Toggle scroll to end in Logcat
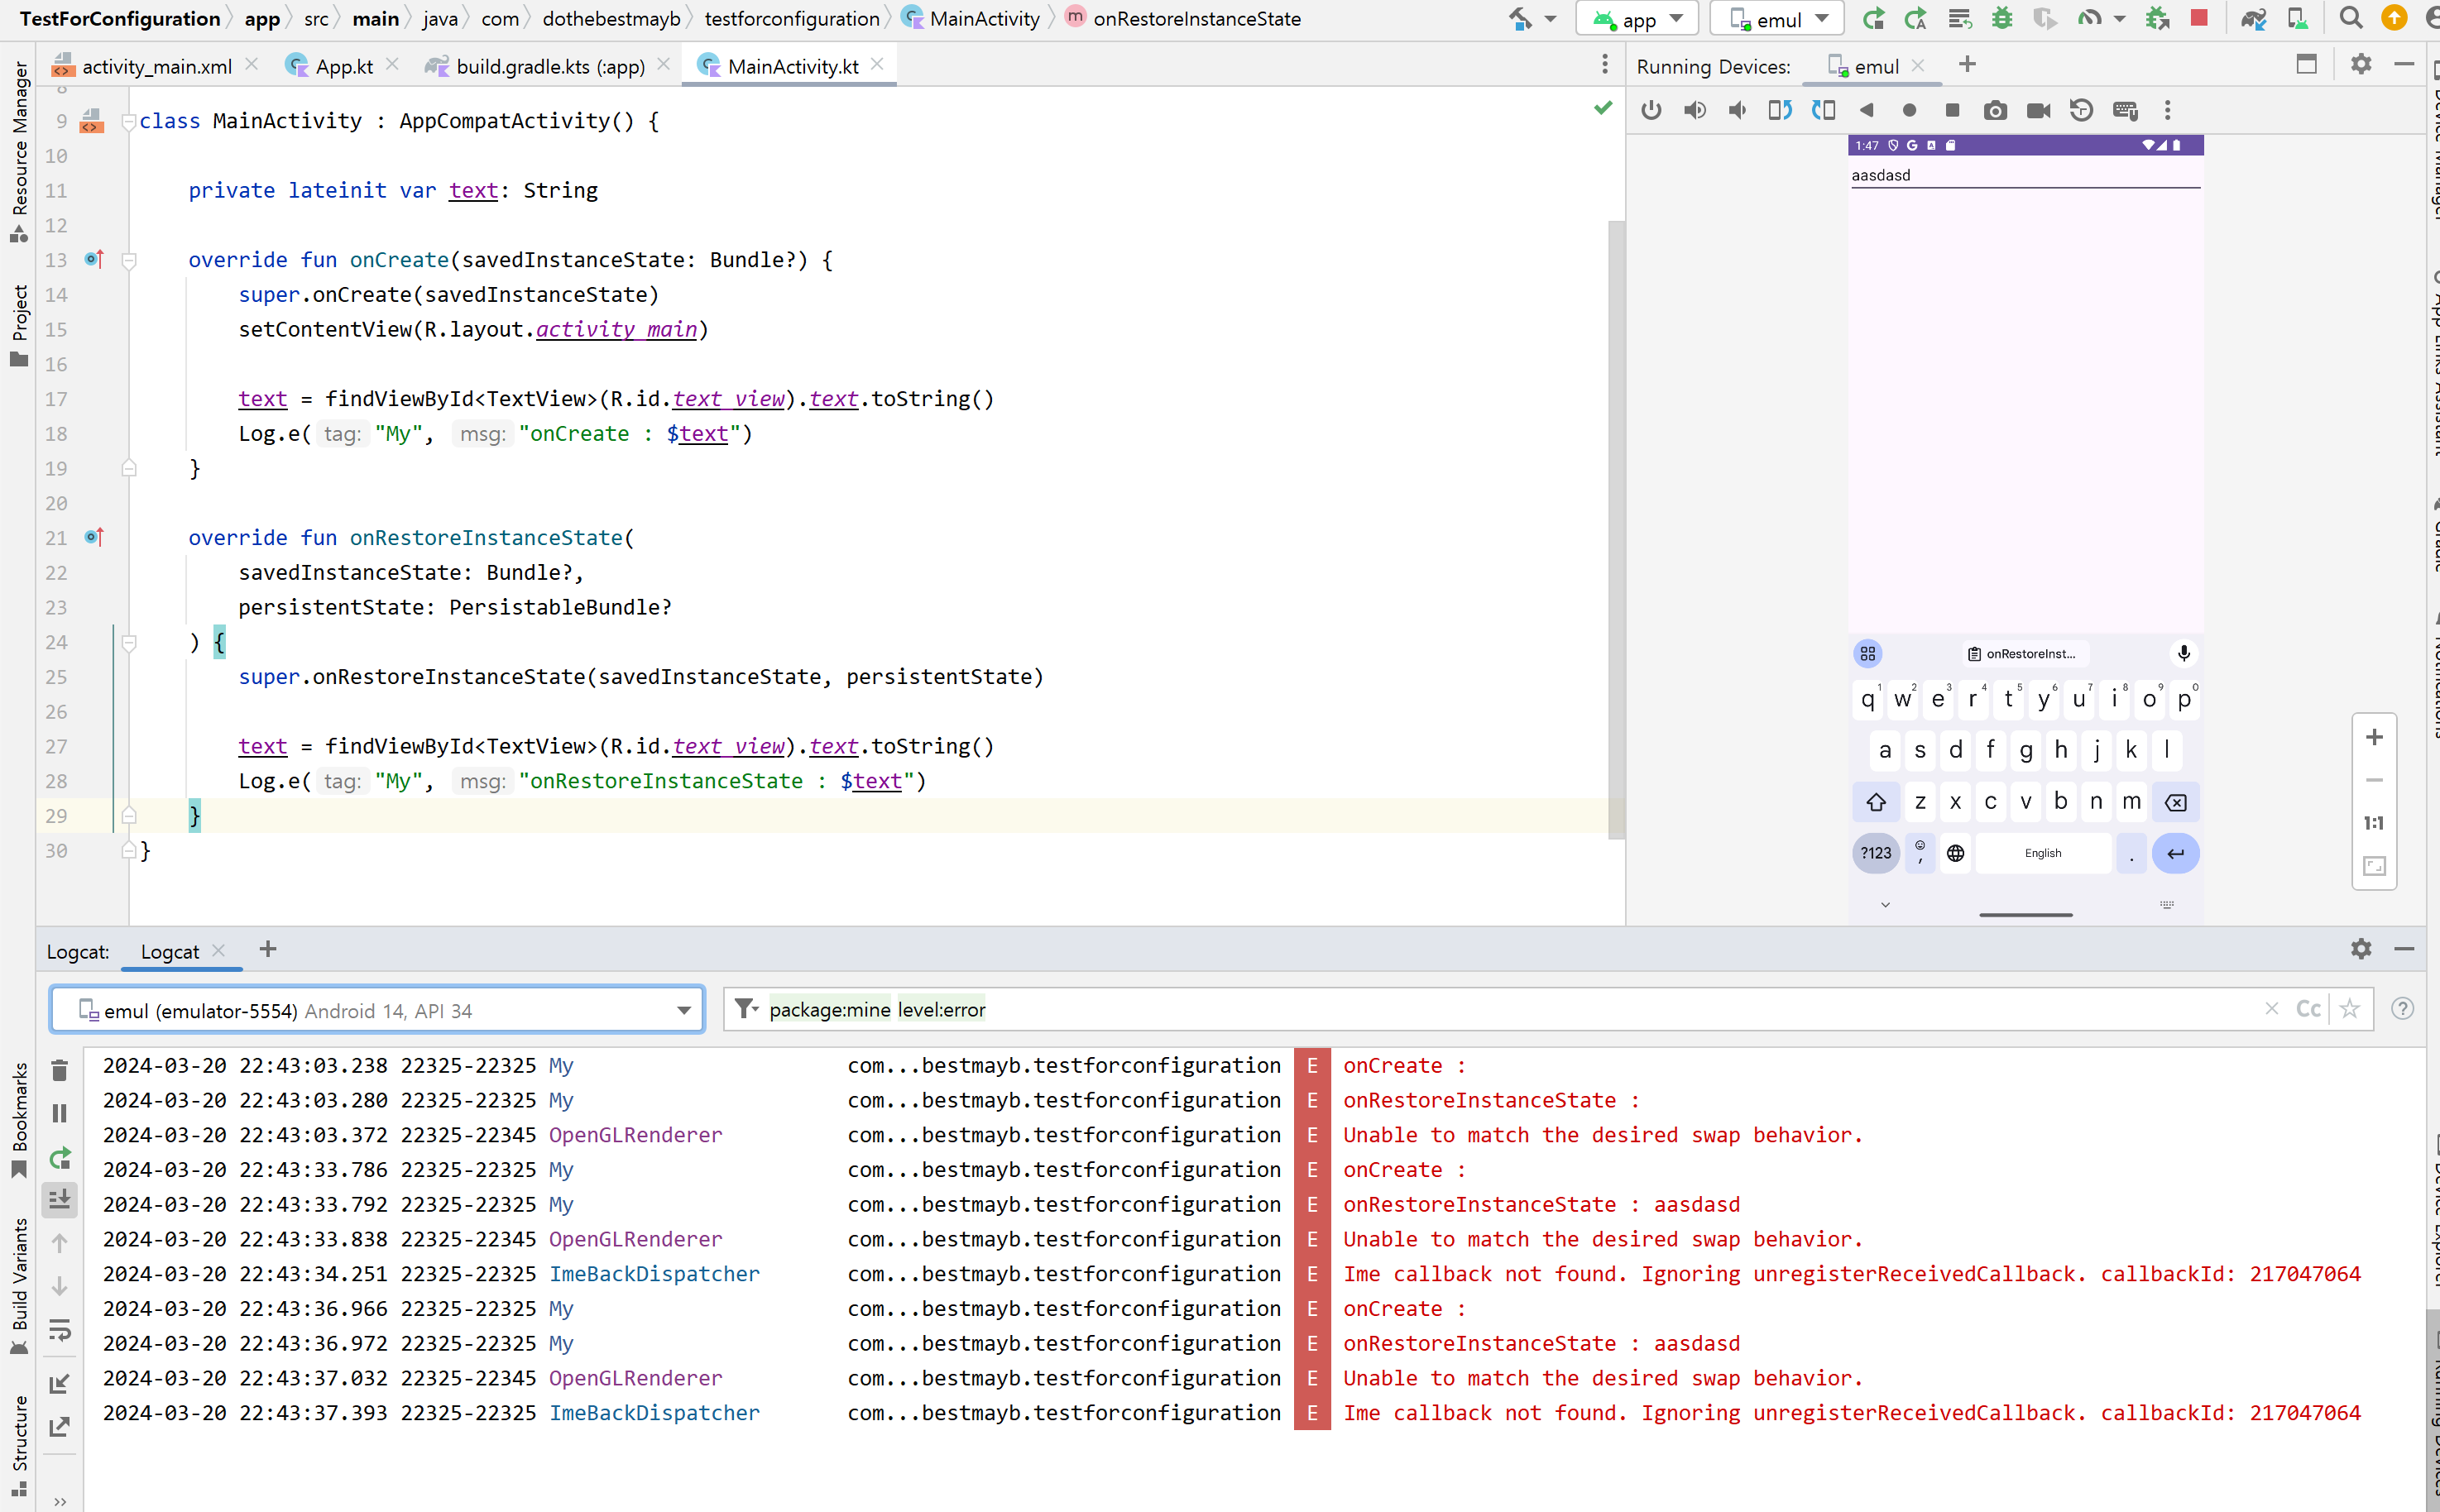 (x=59, y=1199)
